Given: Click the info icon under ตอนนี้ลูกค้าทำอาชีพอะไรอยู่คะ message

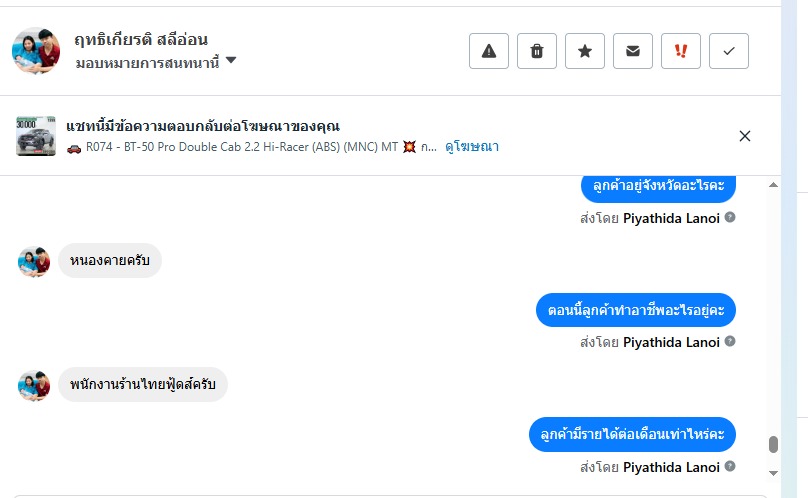Looking at the screenshot, I should (730, 341).
